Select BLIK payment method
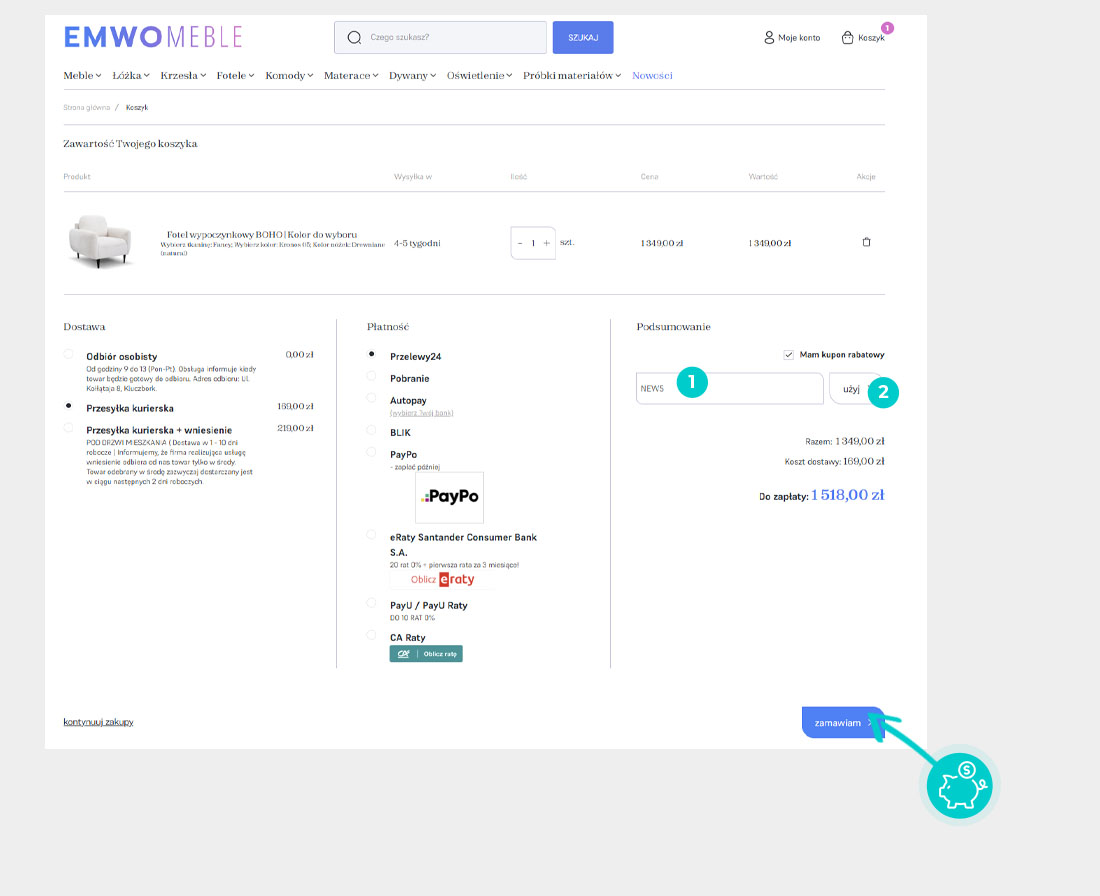The height and width of the screenshot is (896, 1100). pyautogui.click(x=372, y=432)
